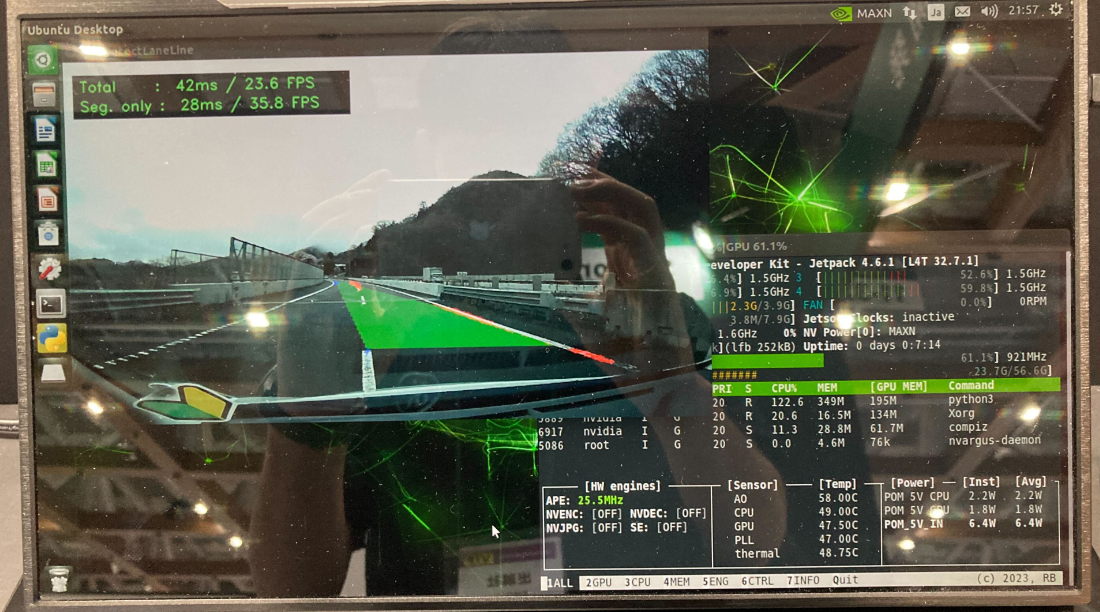
Task: Open the network connections indicator
Action: coord(909,13)
